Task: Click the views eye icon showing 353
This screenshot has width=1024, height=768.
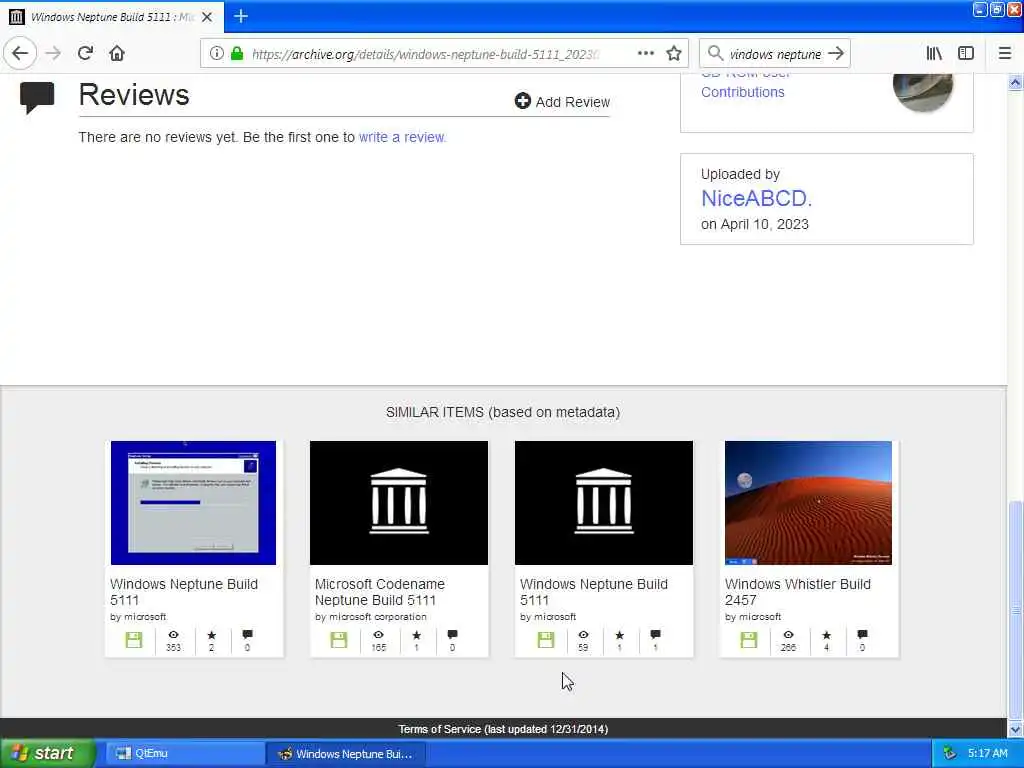Action: click(173, 635)
